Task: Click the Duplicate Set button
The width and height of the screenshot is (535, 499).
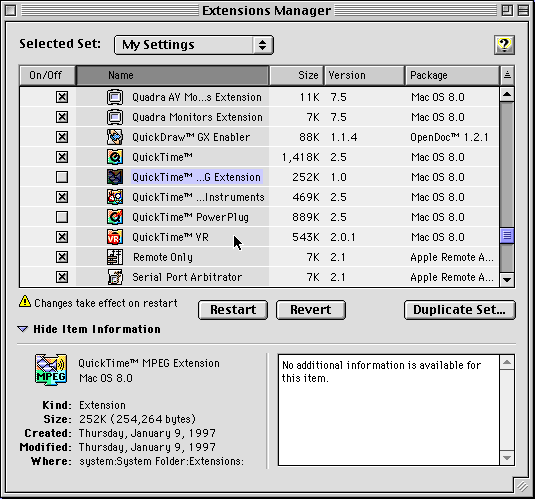Action: [460, 310]
